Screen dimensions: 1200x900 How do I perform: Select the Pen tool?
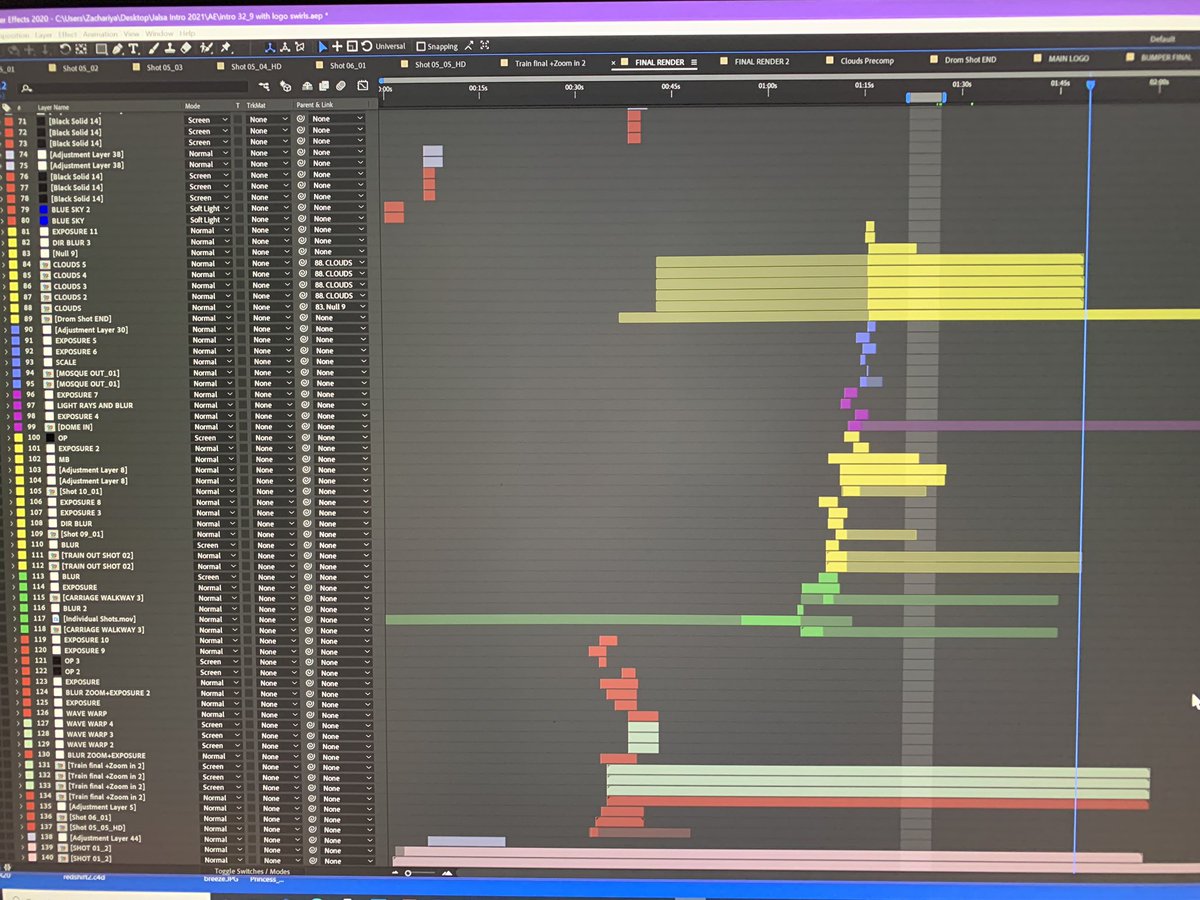point(117,48)
